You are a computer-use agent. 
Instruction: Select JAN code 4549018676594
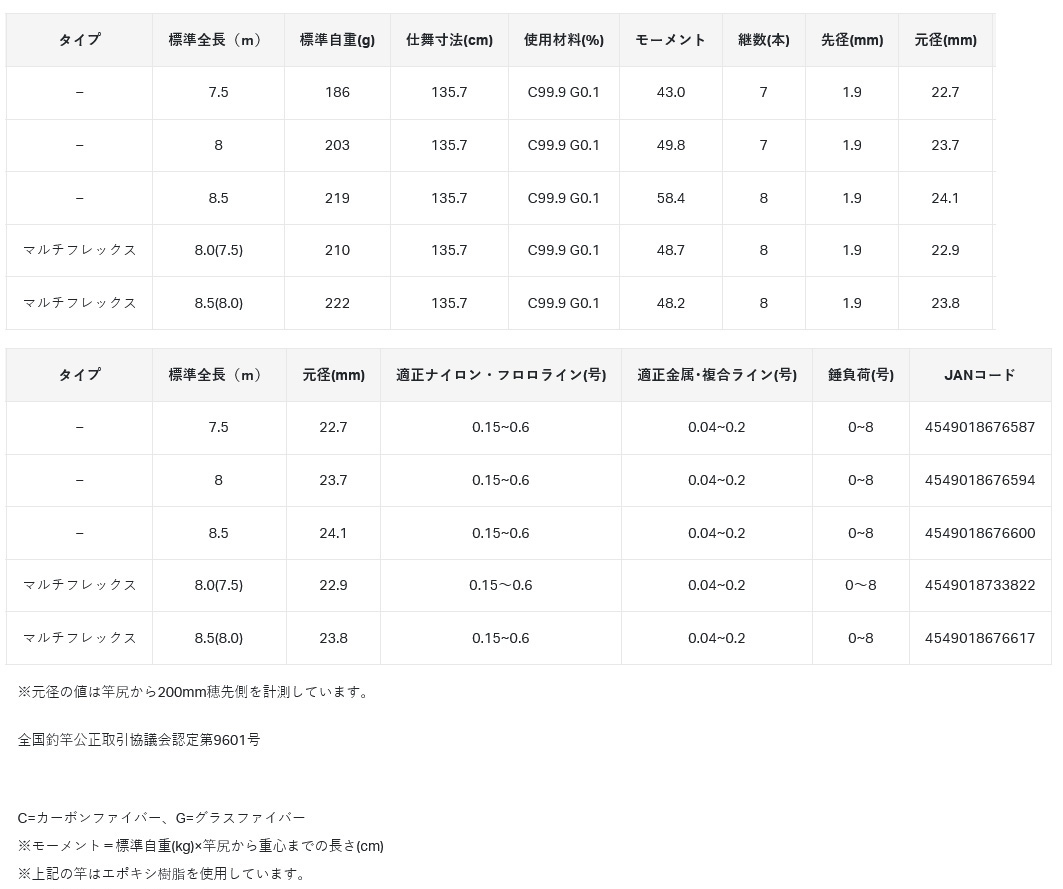980,480
